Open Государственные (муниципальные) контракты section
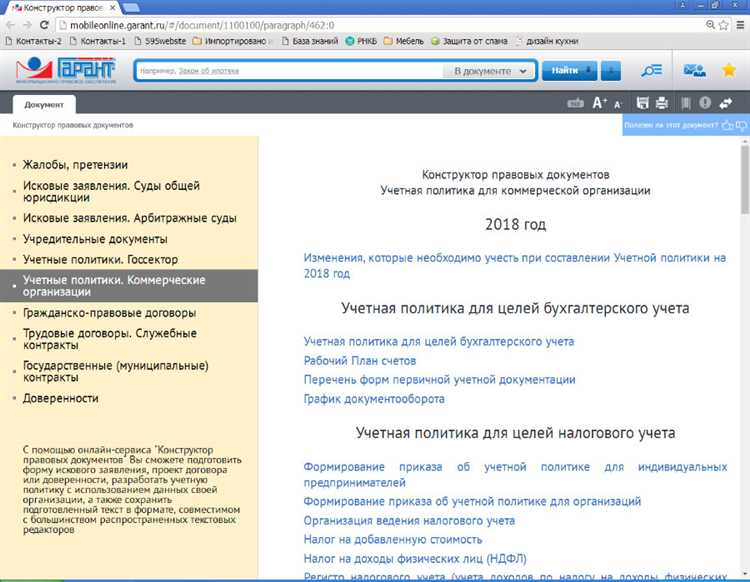This screenshot has height=582, width=750. (x=115, y=372)
